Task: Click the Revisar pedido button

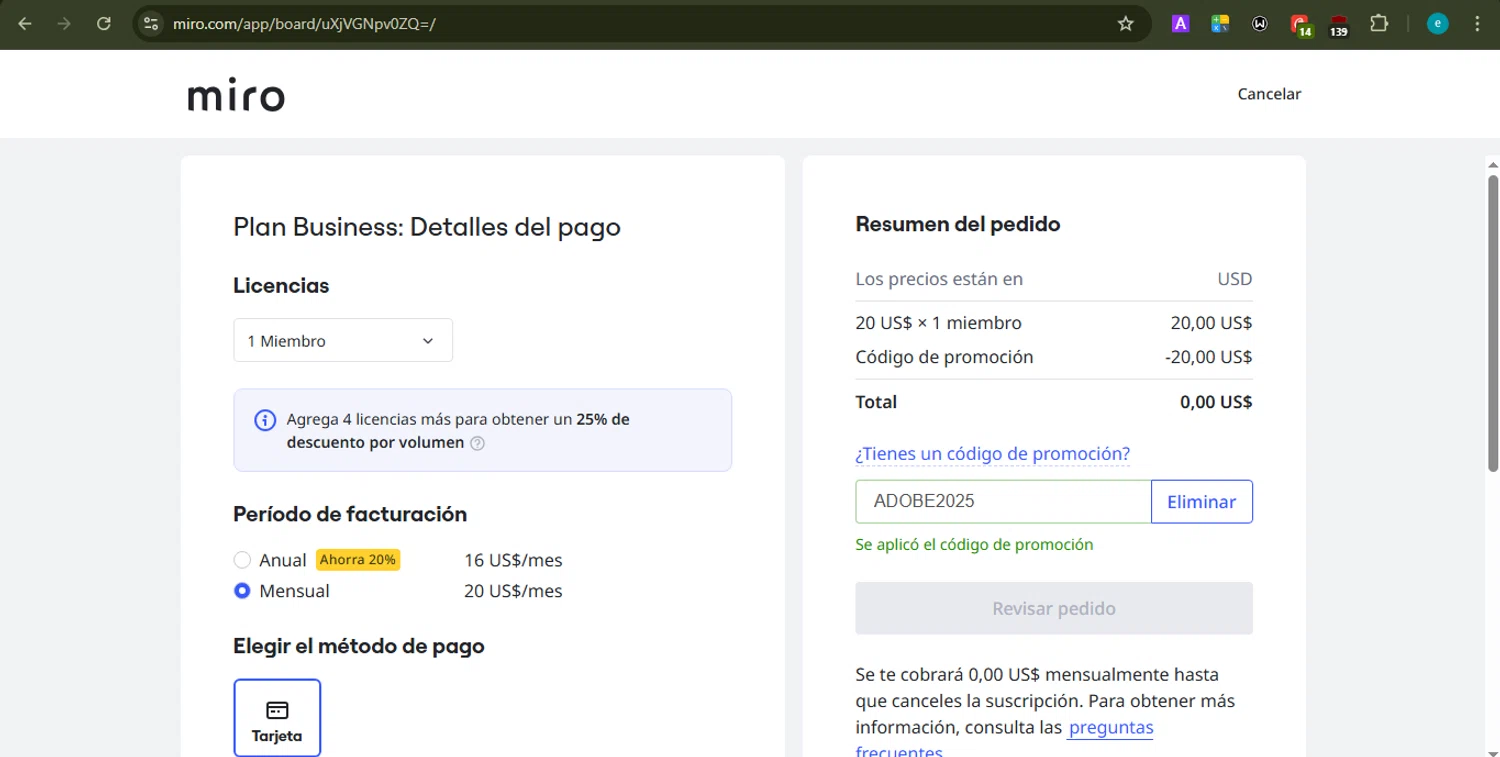Action: coord(1053,608)
